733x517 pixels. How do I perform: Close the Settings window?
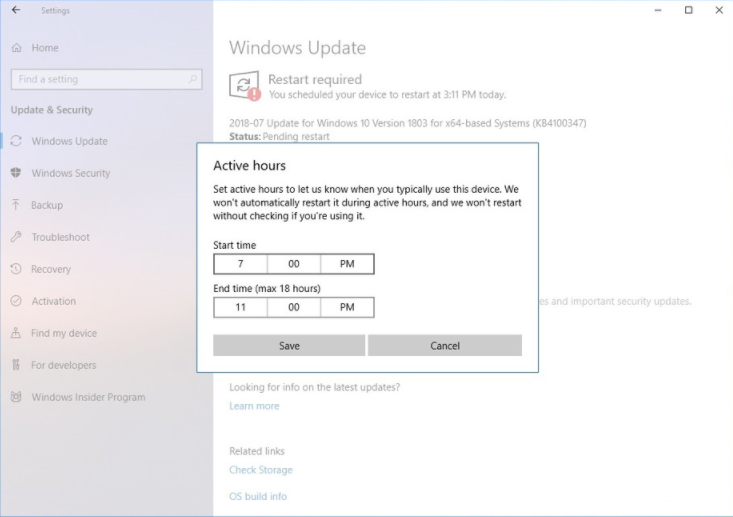tap(719, 10)
